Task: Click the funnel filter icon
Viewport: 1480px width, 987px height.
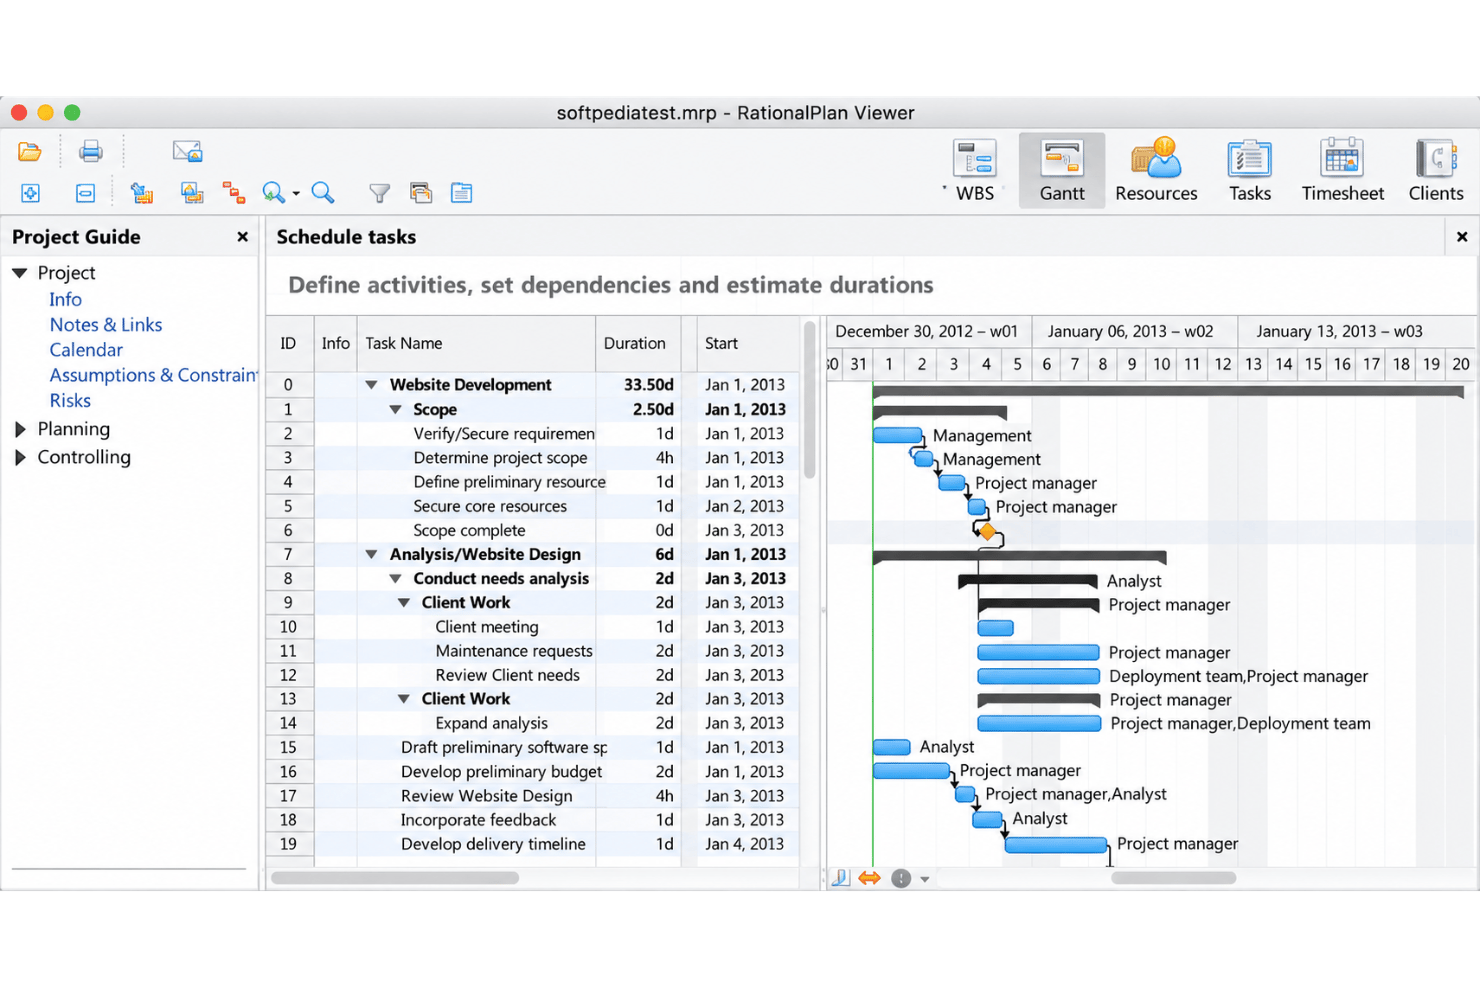Action: pos(380,193)
